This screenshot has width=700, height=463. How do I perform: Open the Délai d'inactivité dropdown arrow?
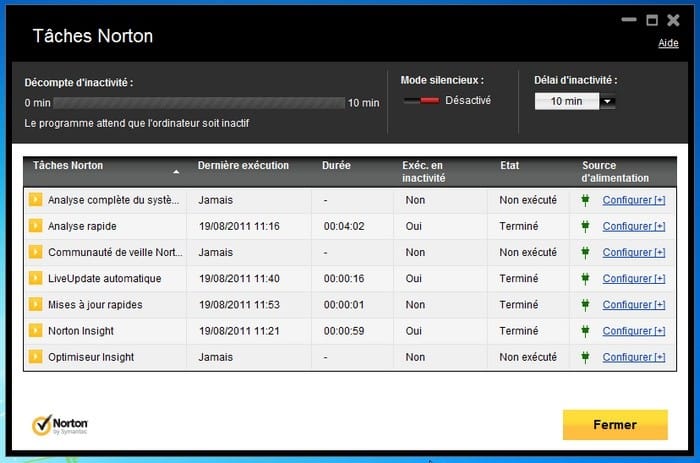click(607, 101)
